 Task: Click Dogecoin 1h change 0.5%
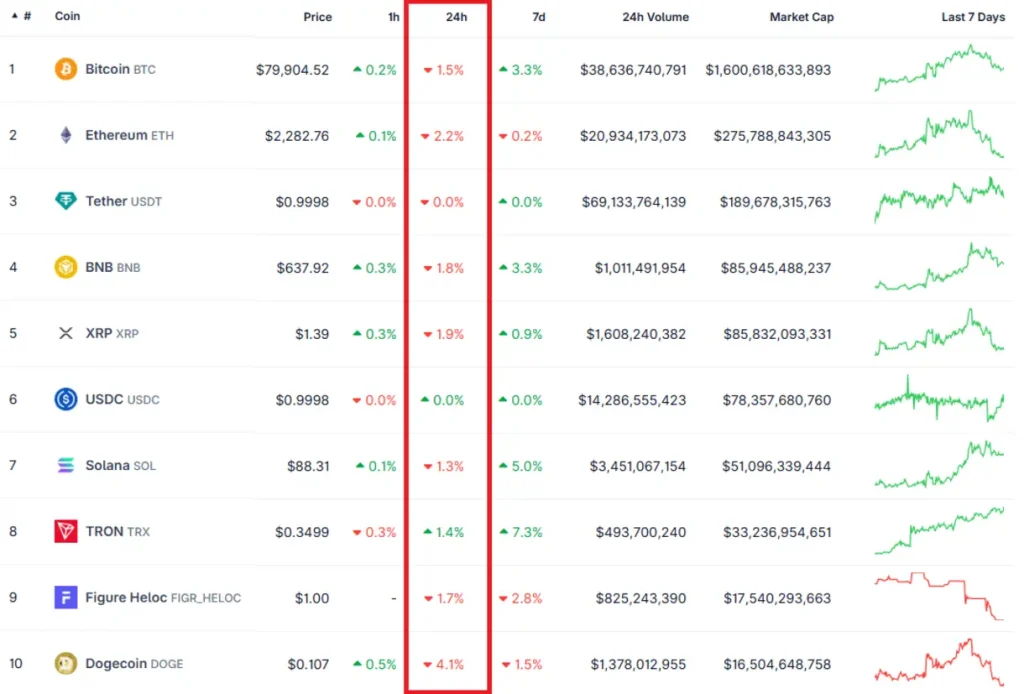375,664
